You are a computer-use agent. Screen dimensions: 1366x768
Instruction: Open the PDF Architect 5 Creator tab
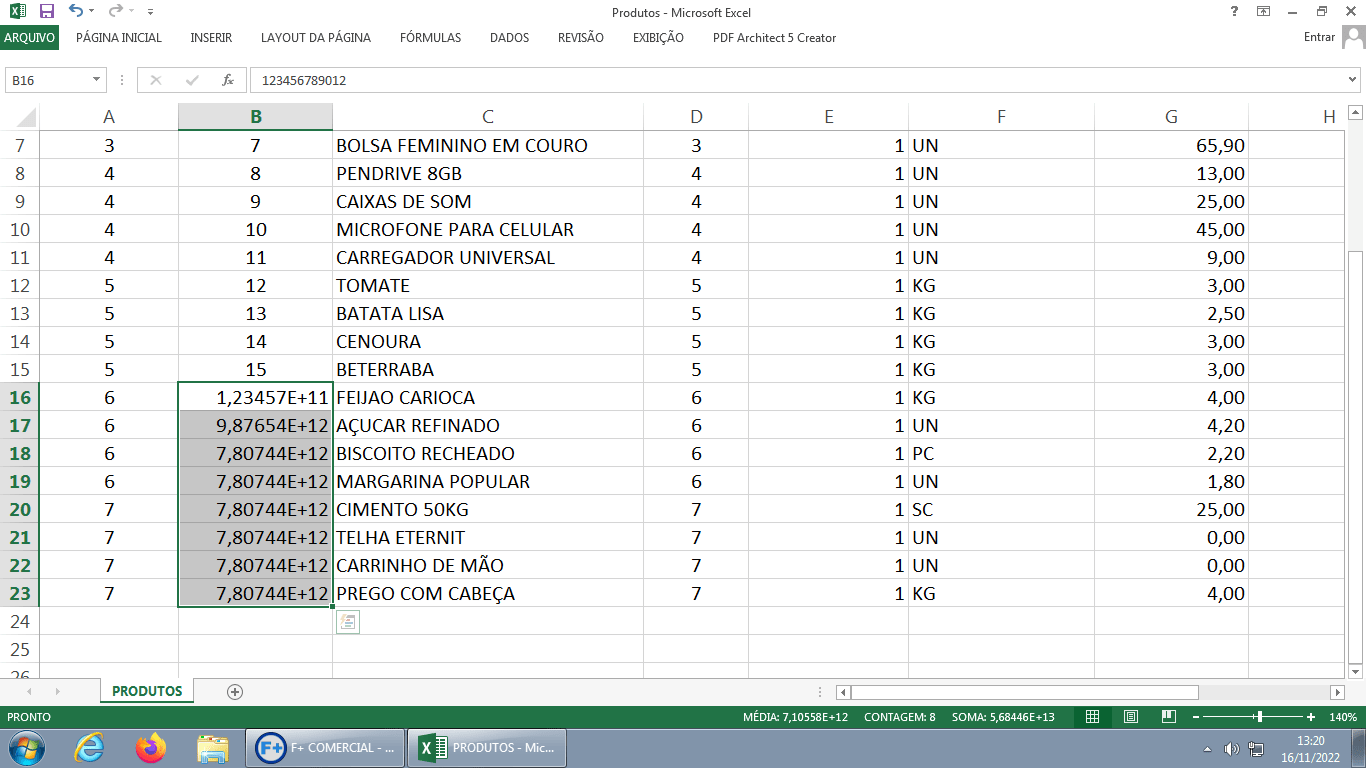click(774, 38)
